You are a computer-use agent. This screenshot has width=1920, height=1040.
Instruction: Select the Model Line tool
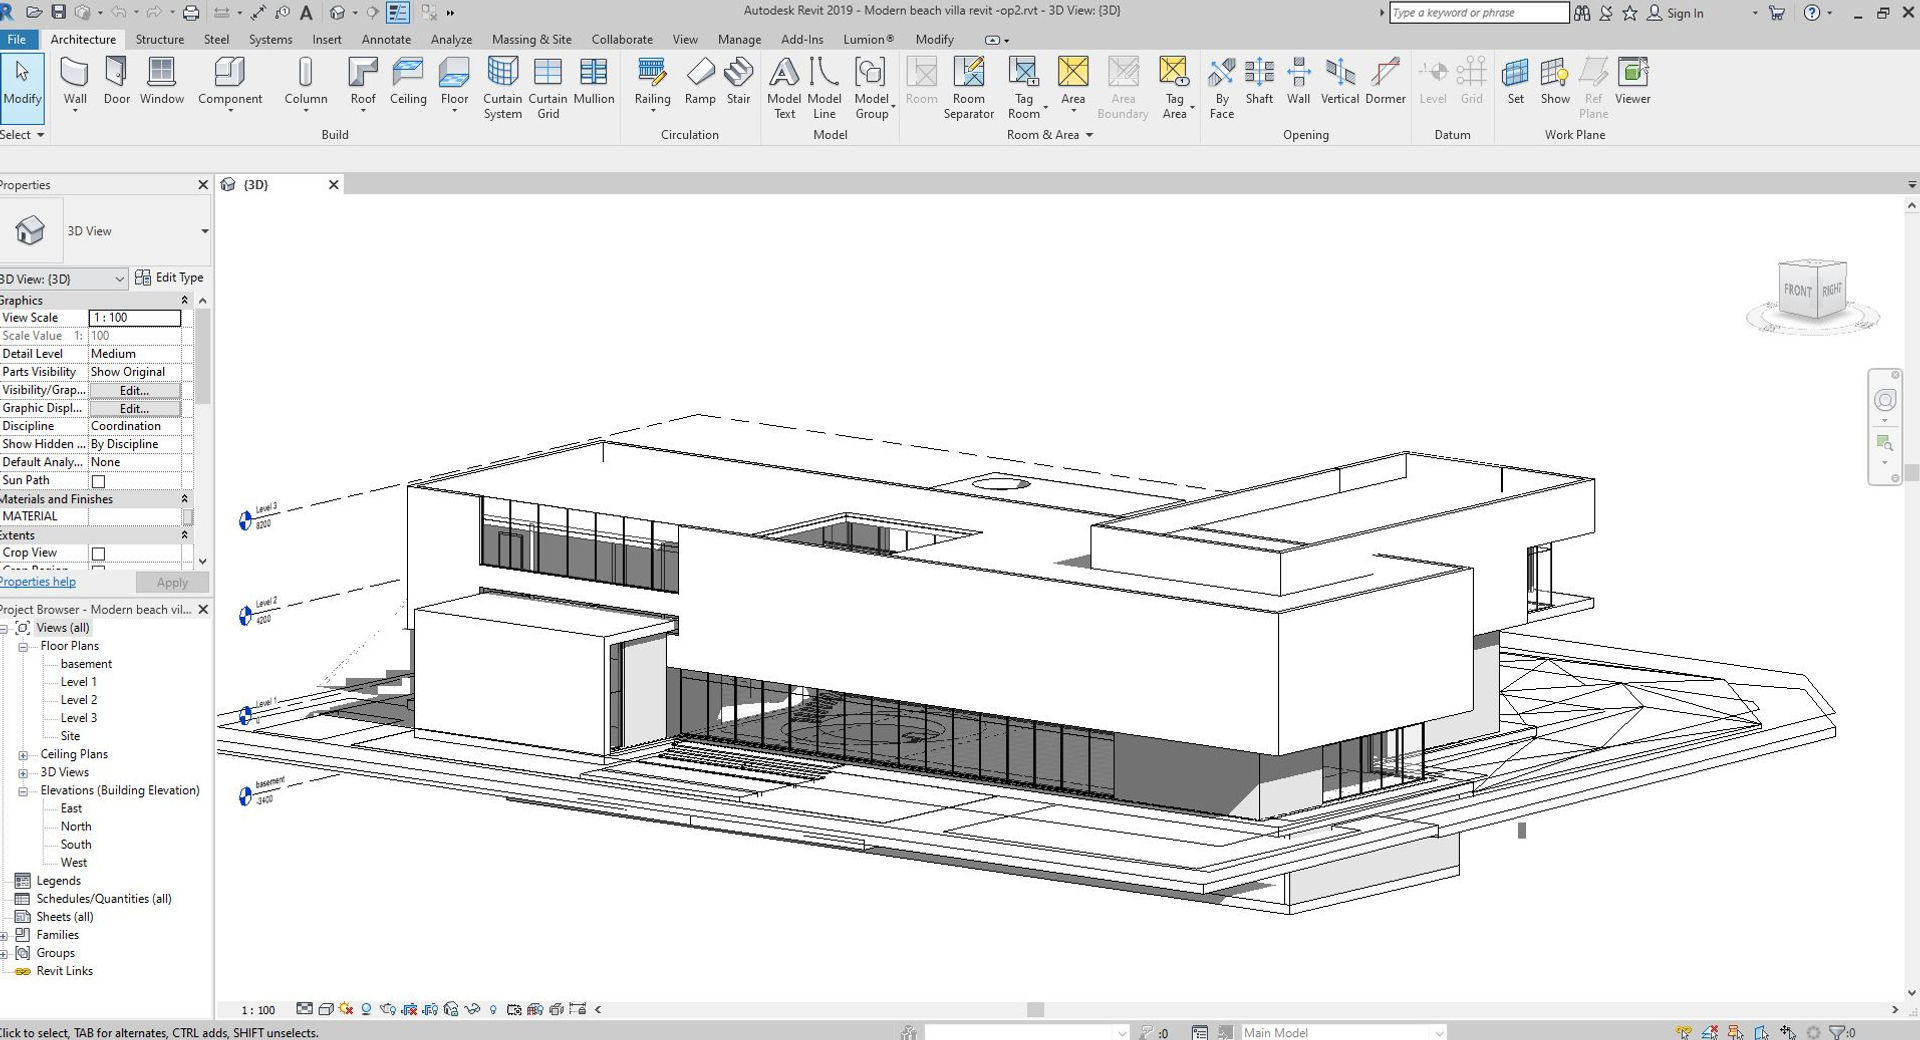[x=824, y=88]
